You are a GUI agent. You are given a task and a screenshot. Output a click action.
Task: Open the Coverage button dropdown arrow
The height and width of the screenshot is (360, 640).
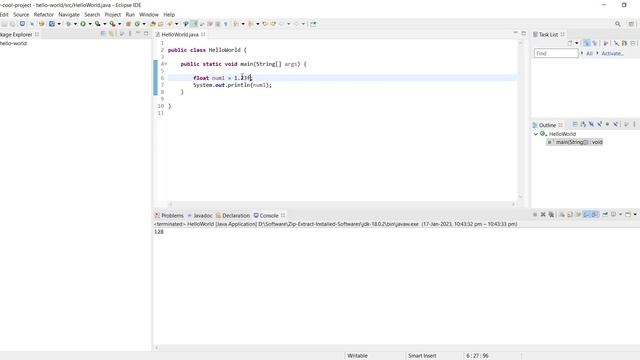(104, 24)
